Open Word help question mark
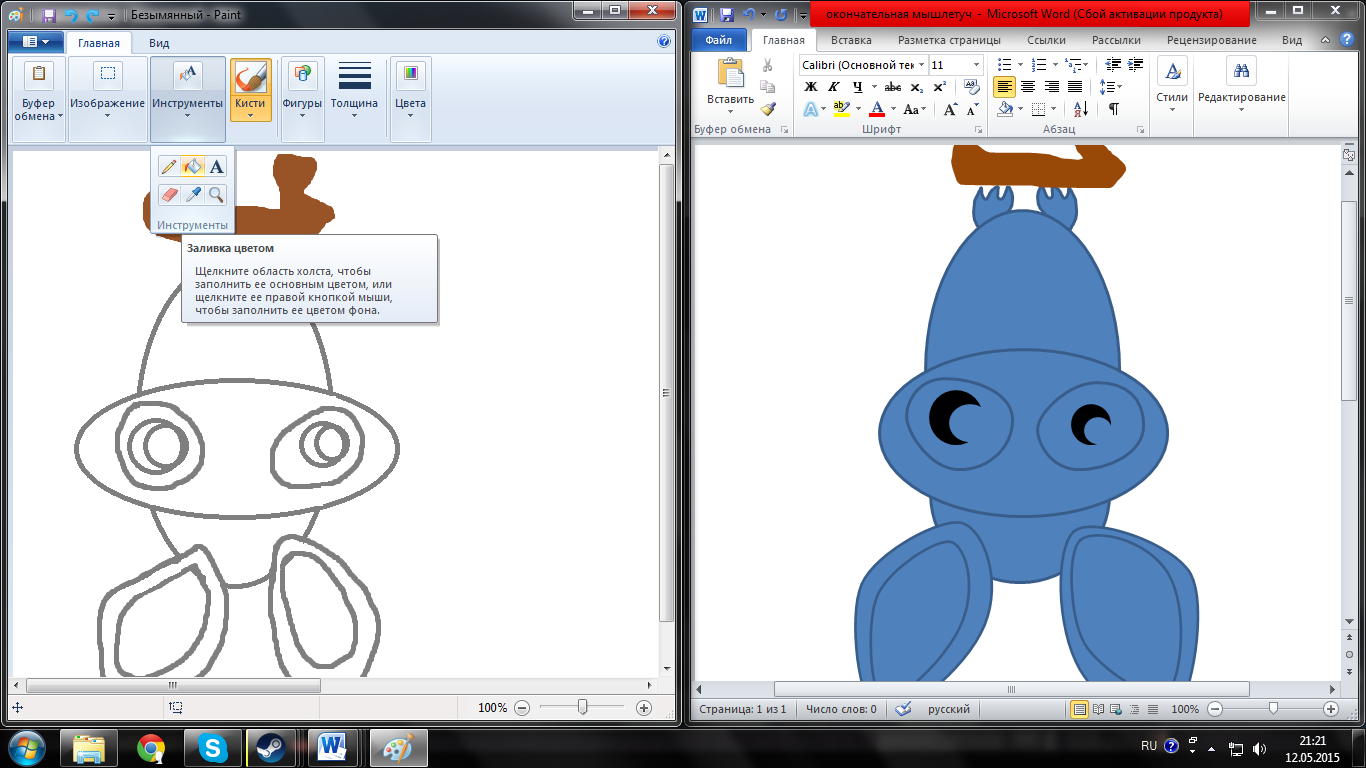Image resolution: width=1366 pixels, height=768 pixels. 1345,41
